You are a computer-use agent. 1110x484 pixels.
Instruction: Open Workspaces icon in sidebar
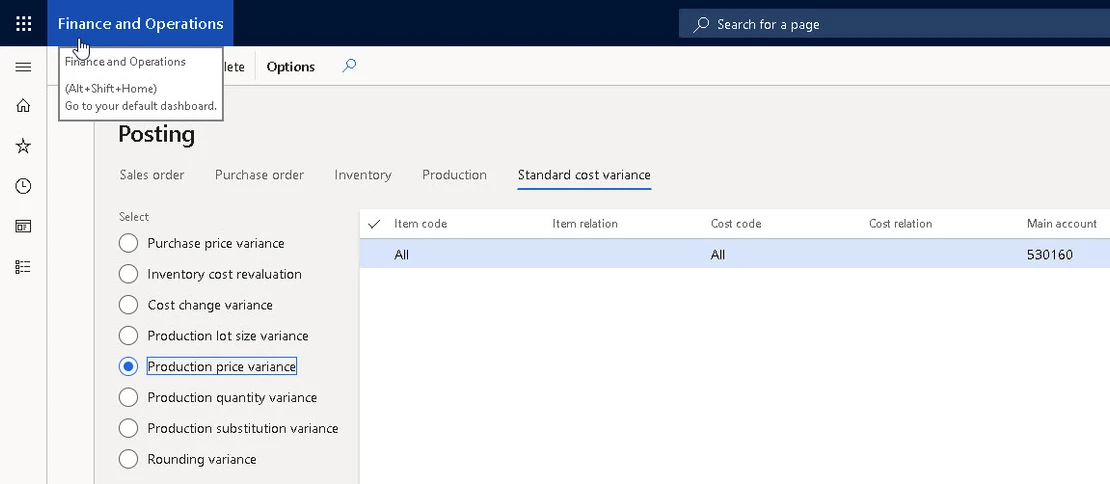pos(23,226)
